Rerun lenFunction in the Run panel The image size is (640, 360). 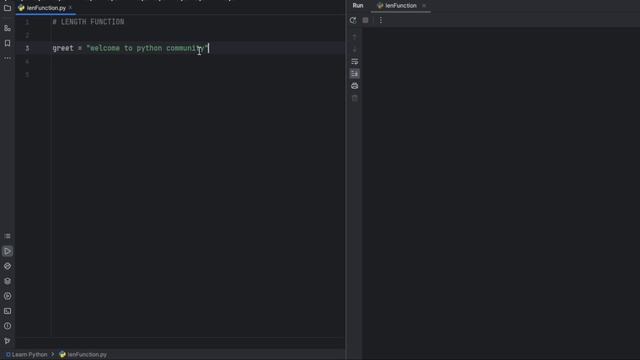pos(353,20)
